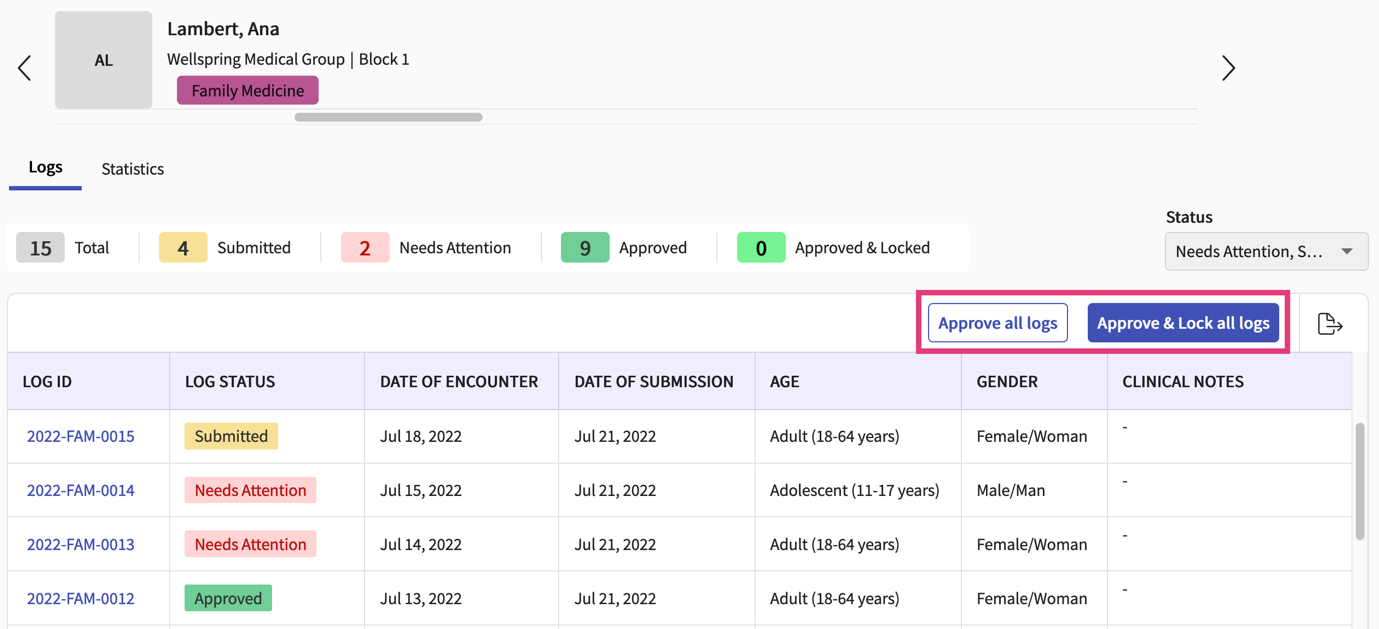
Task: Switch to the Statistics tab
Action: [132, 168]
